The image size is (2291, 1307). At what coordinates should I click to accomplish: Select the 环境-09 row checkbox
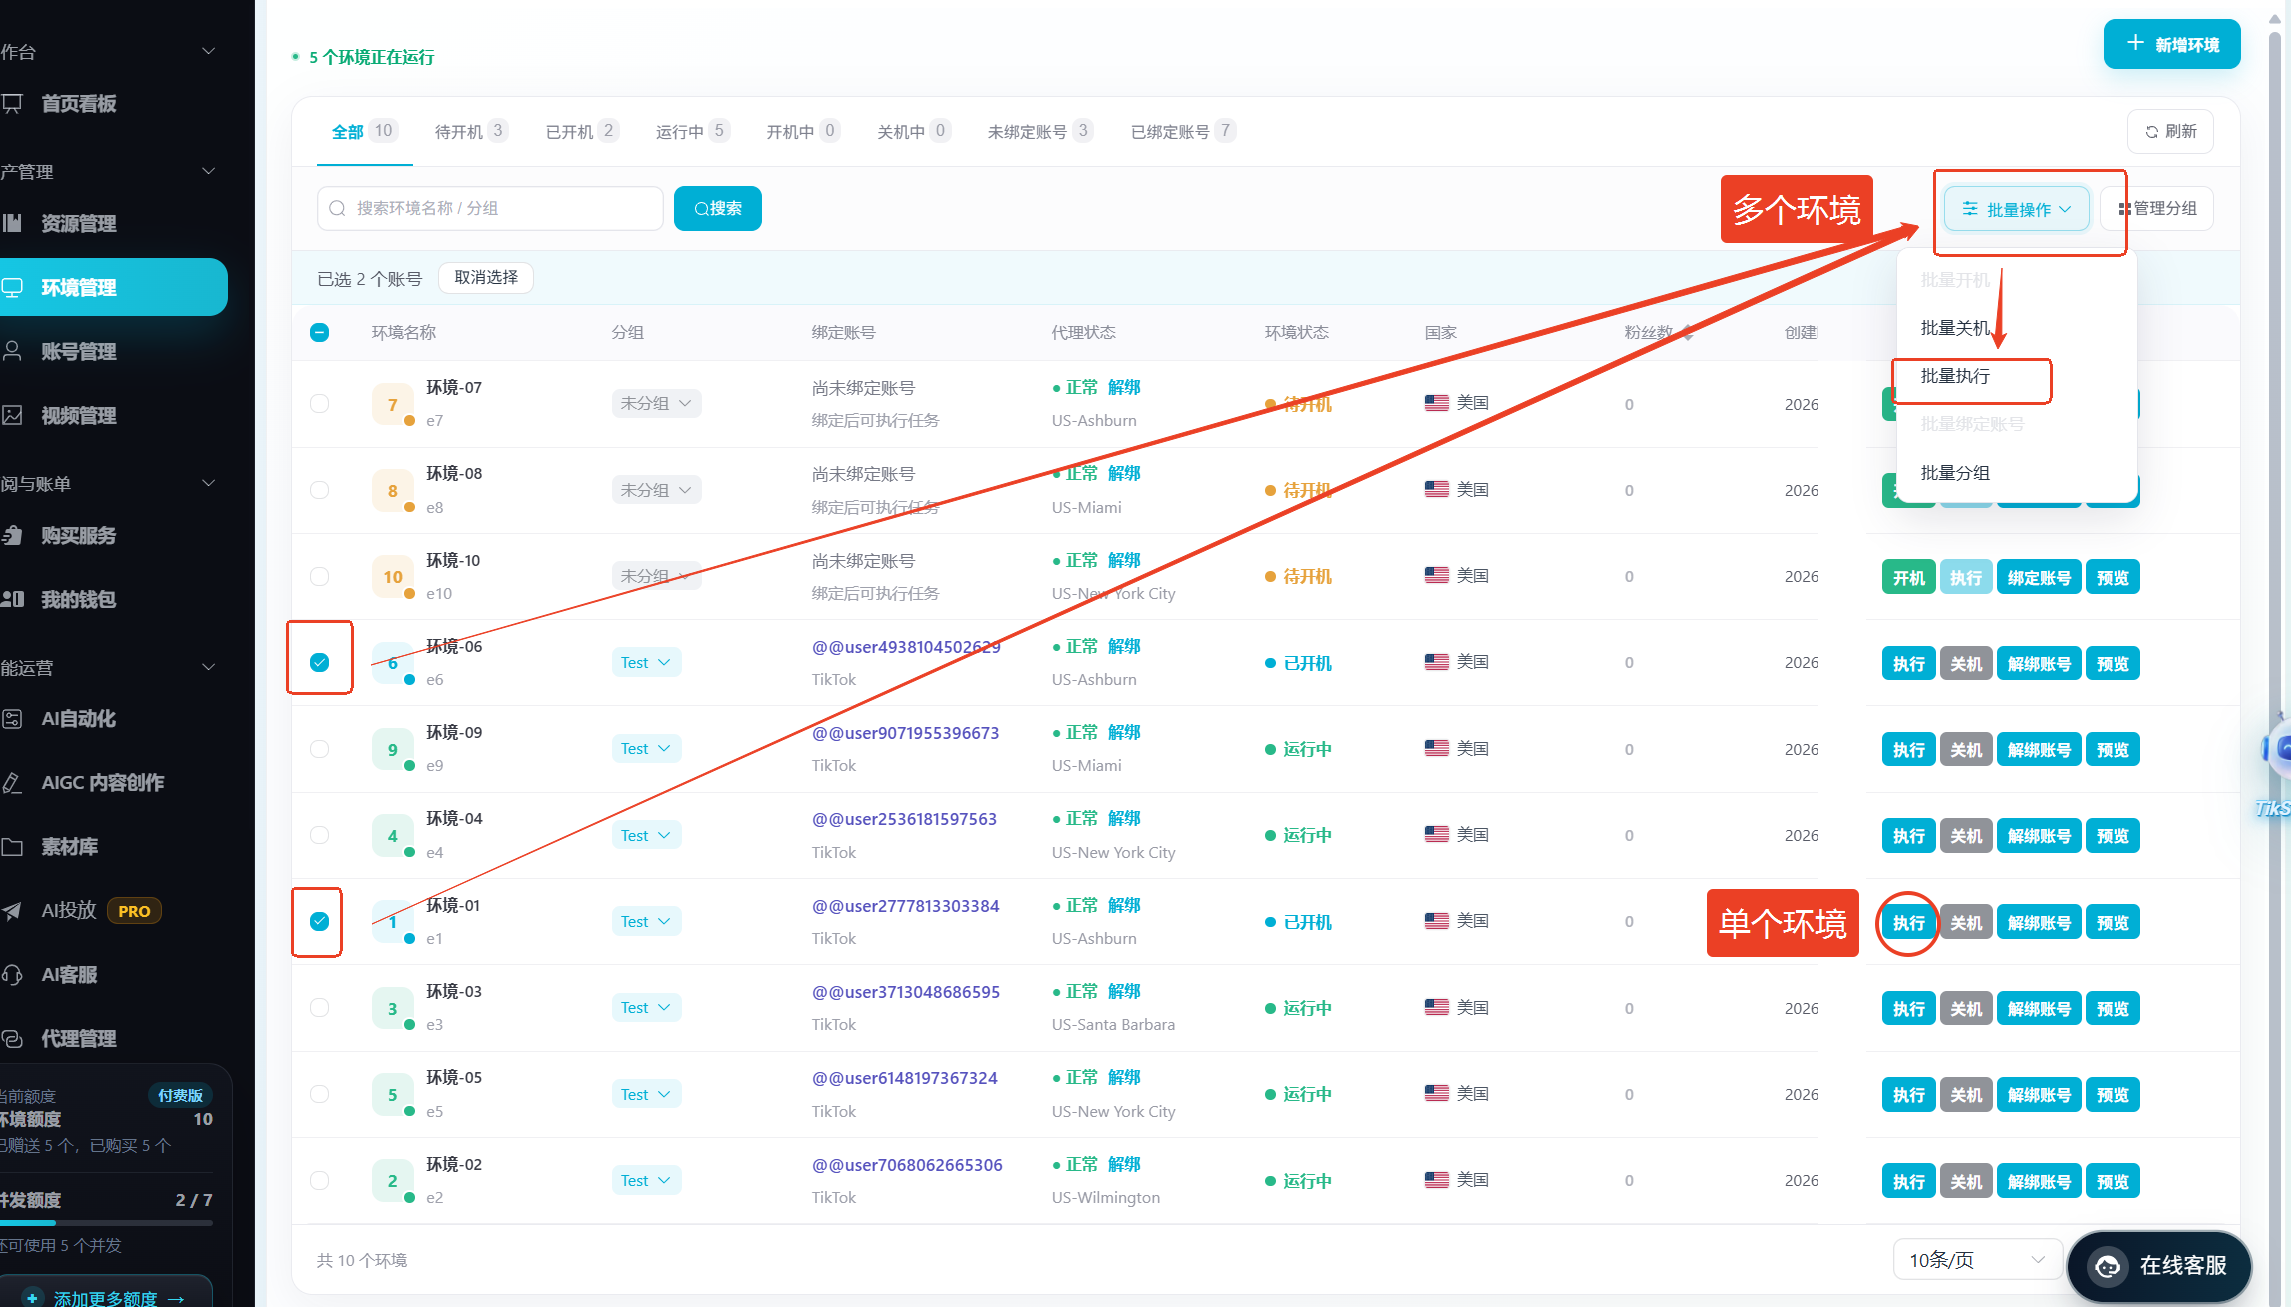point(319,749)
